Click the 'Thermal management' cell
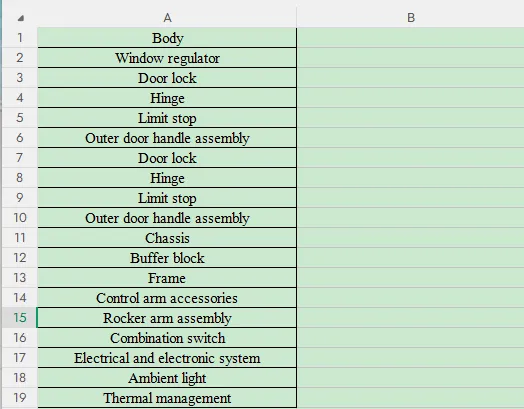Viewport: 524px width, 409px height. pyautogui.click(x=167, y=398)
